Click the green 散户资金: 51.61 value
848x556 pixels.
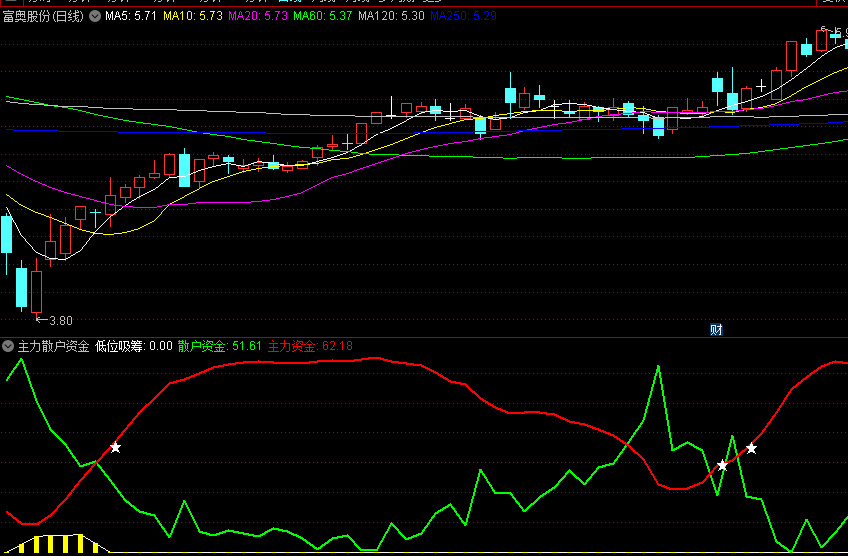tap(220, 346)
